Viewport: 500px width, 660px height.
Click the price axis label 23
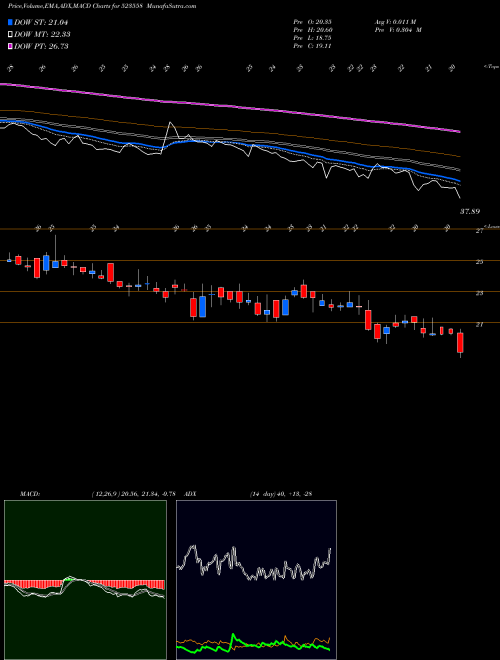[x=479, y=293]
